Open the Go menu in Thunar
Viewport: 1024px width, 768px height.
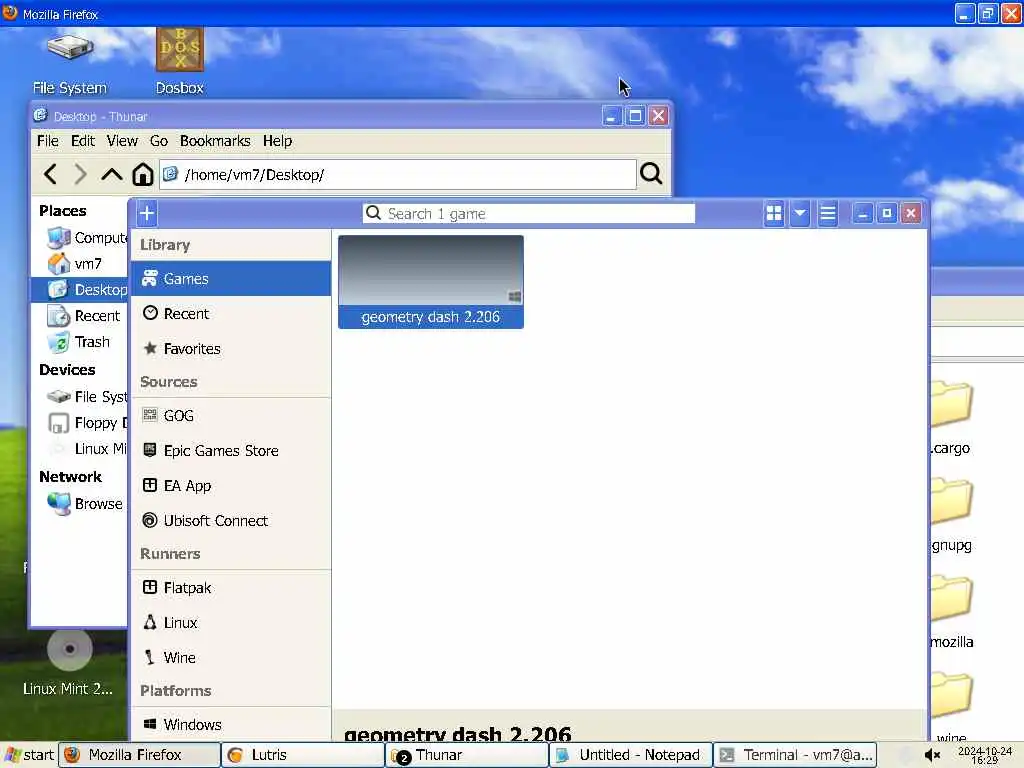(159, 141)
